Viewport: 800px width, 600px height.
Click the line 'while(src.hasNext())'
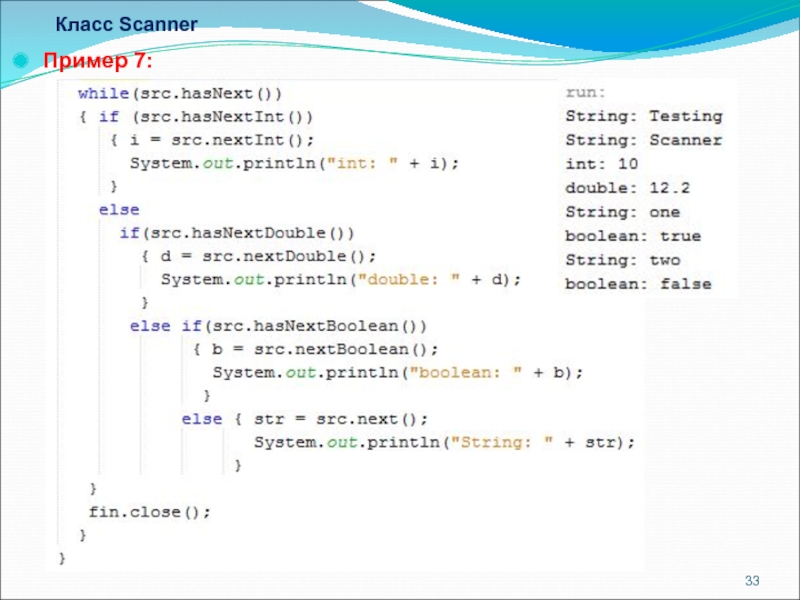[180, 94]
